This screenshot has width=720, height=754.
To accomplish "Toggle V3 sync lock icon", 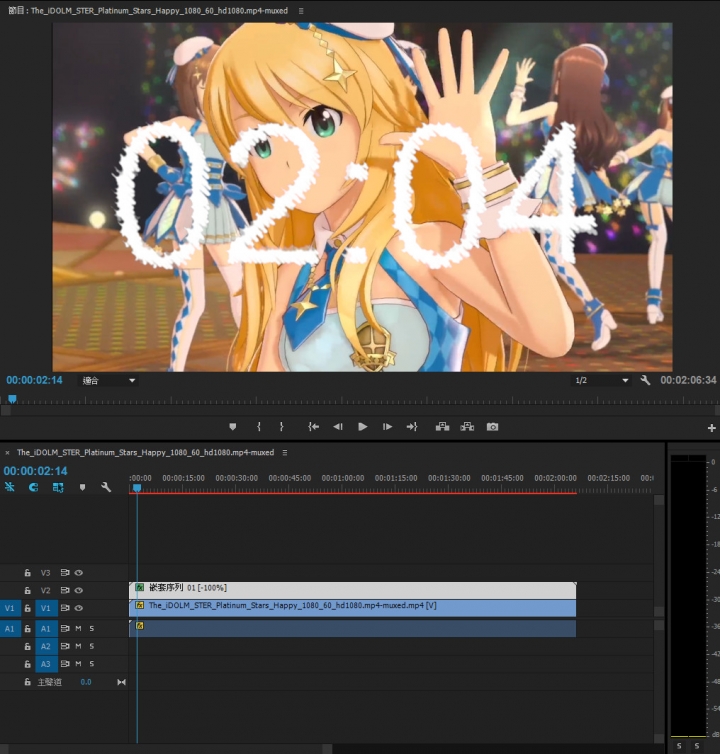I will point(65,573).
